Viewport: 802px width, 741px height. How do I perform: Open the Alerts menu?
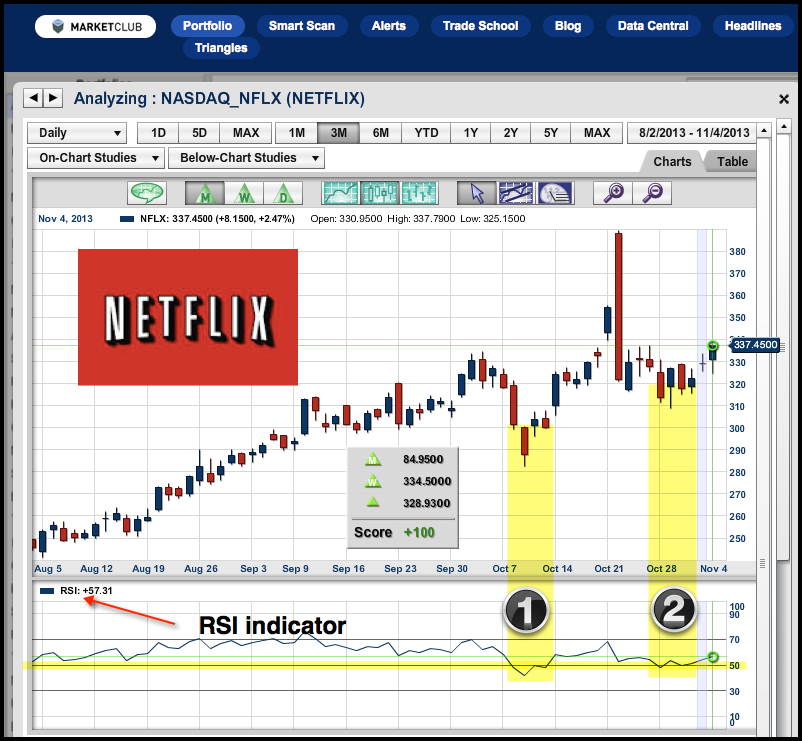[x=389, y=26]
